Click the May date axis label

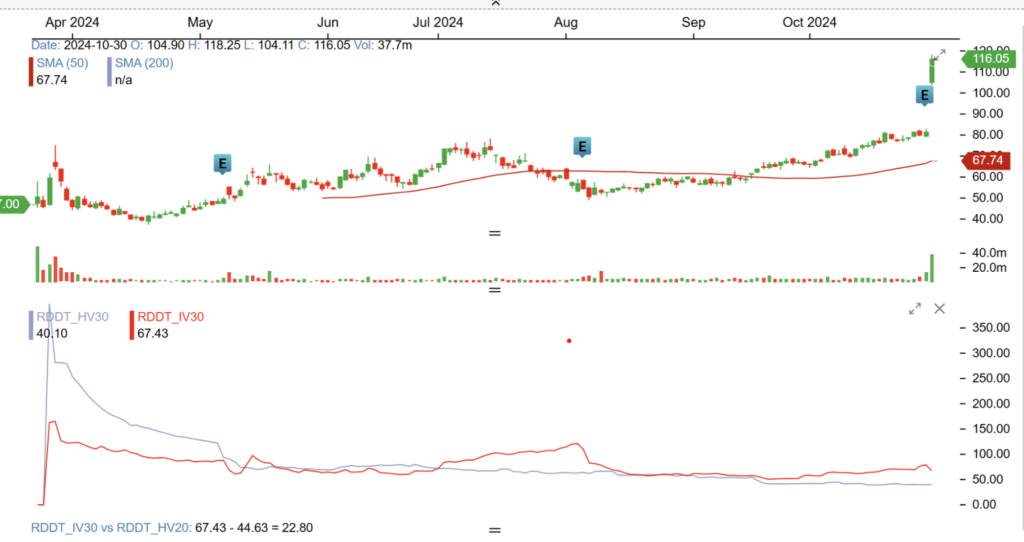(200, 22)
